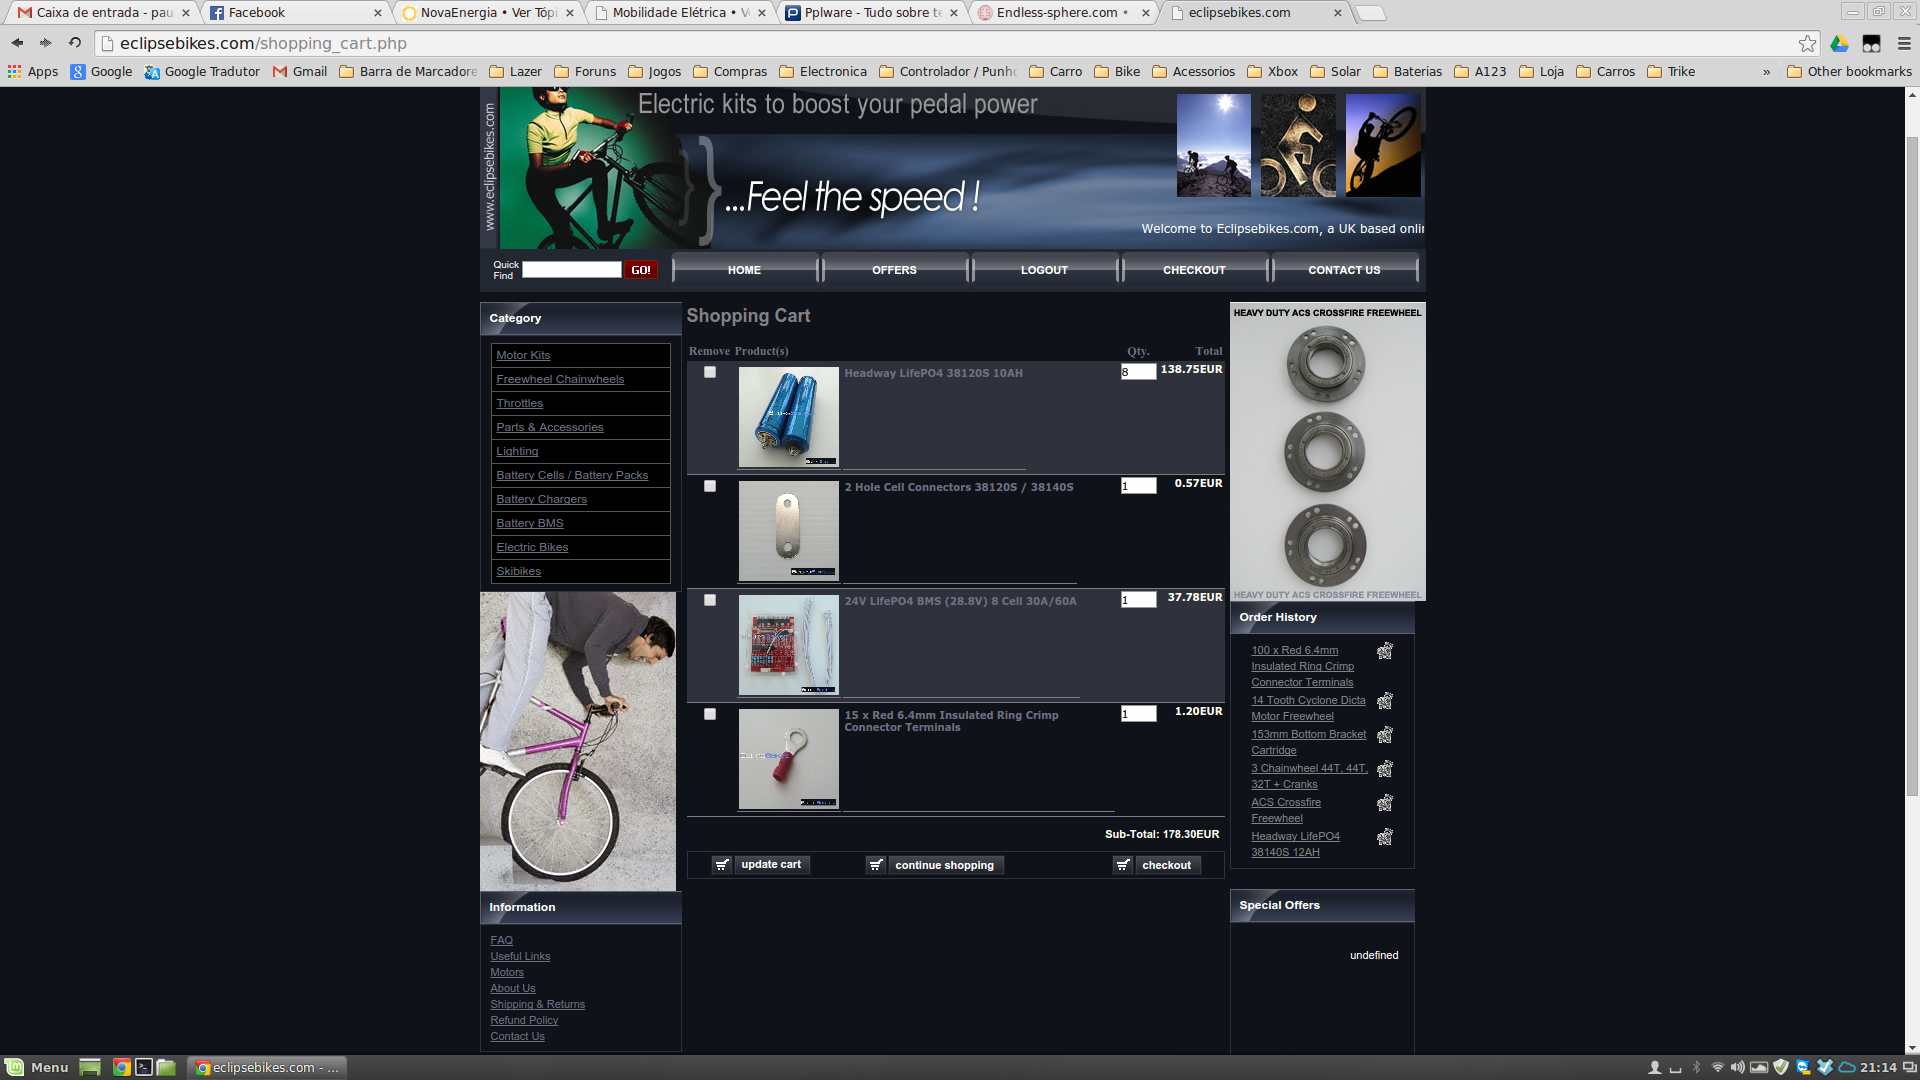Open the Shipping & Returns link

click(538, 1004)
